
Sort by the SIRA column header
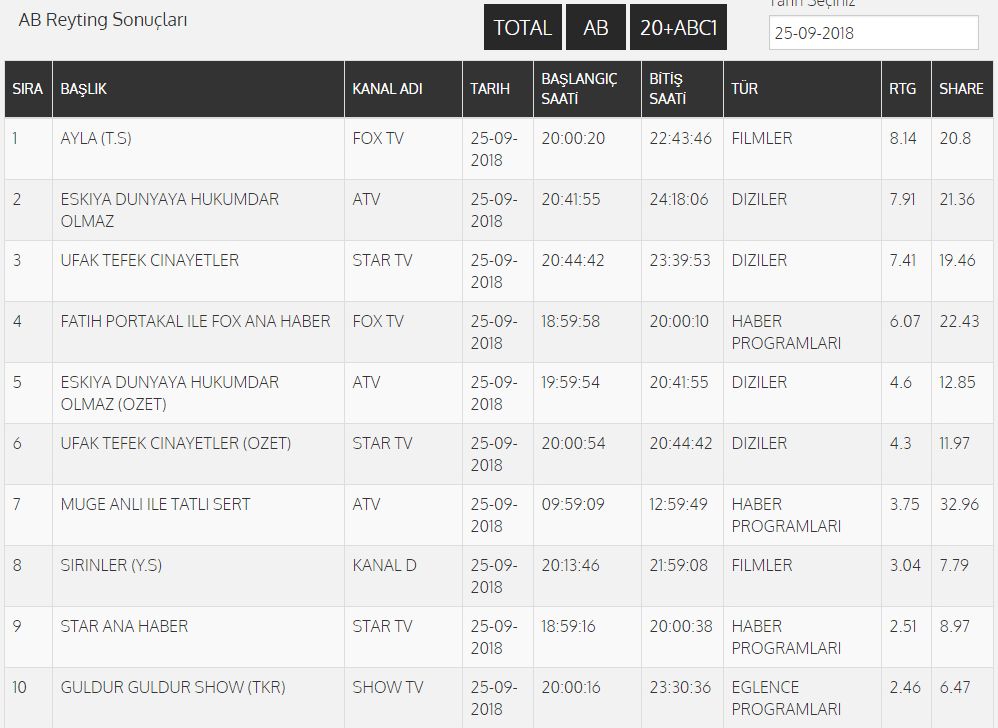(x=27, y=88)
